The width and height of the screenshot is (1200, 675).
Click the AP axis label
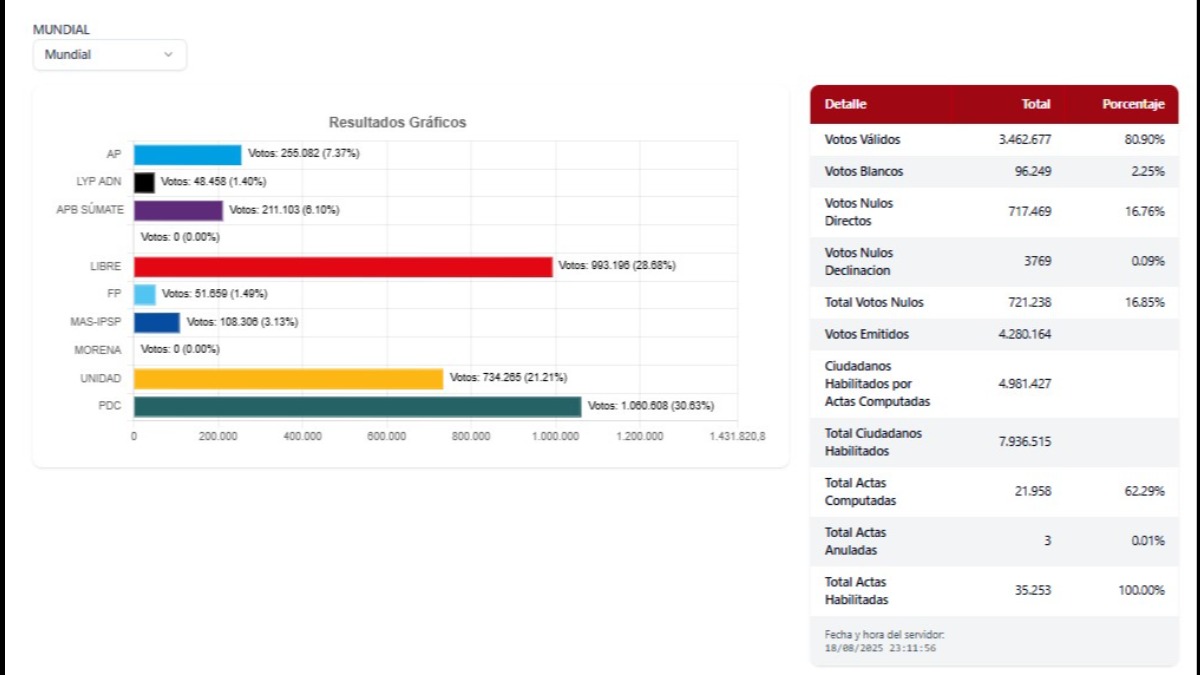(114, 154)
